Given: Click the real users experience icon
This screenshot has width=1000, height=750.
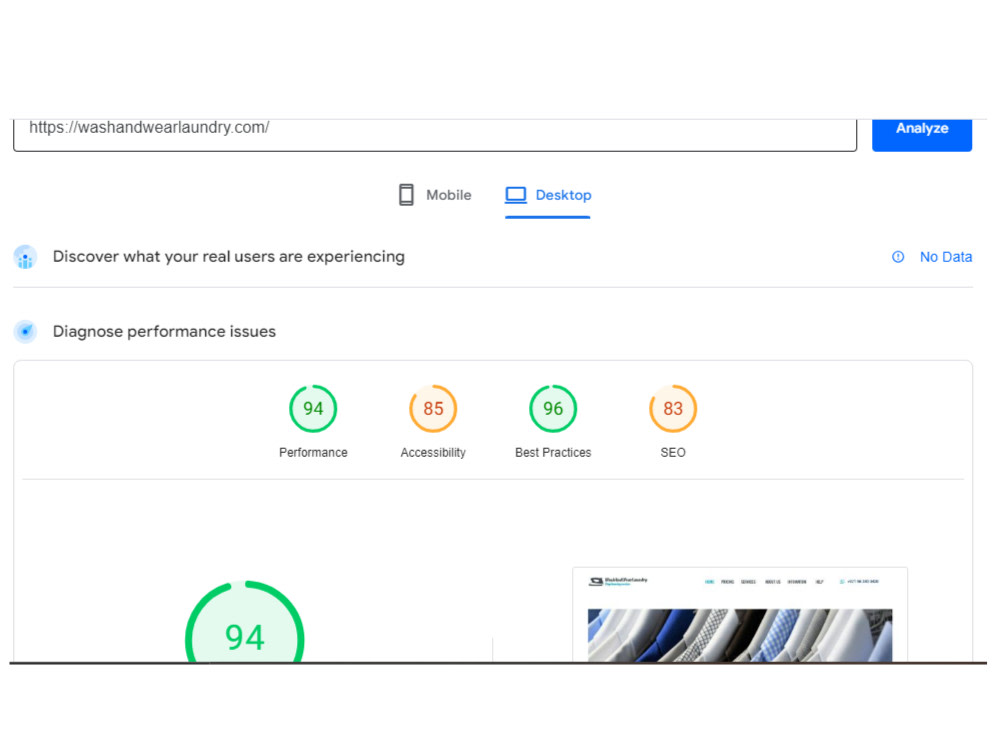Looking at the screenshot, I should pos(26,257).
